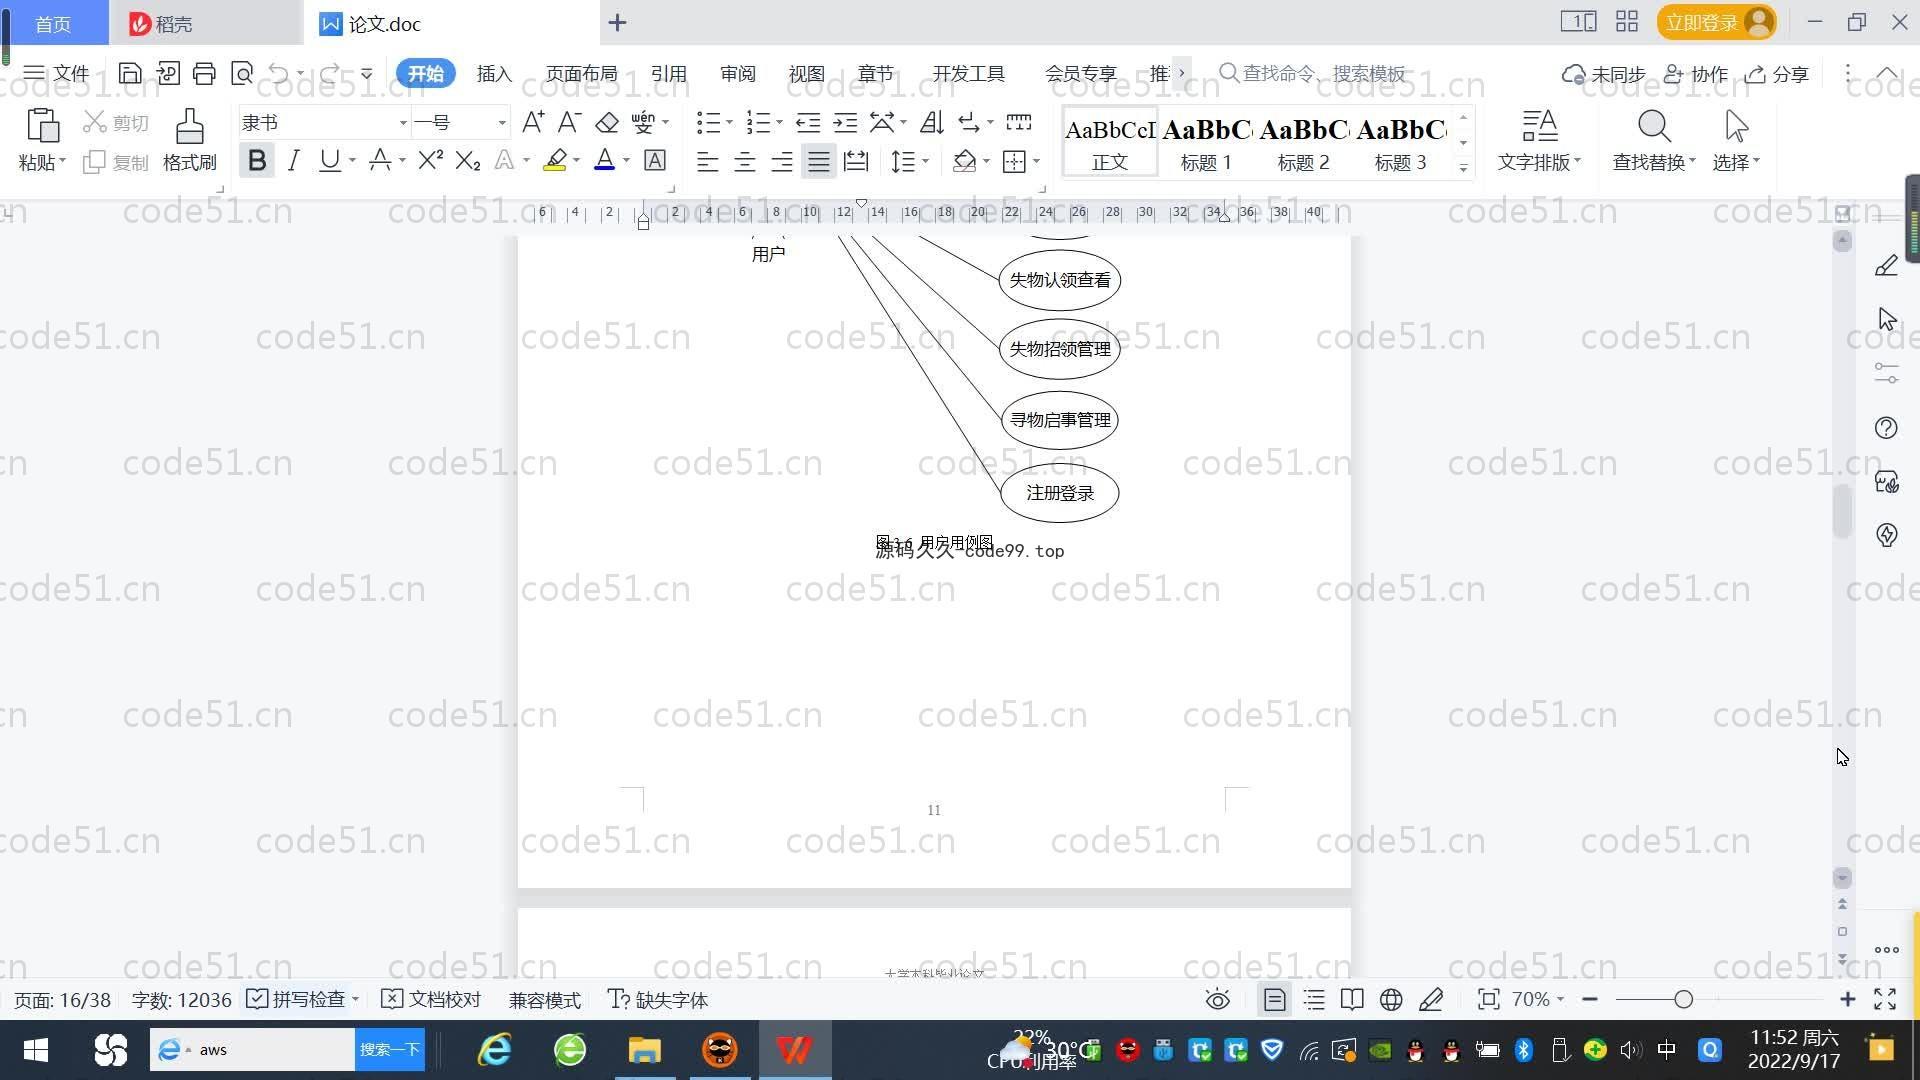Align text to the right

[782, 161]
